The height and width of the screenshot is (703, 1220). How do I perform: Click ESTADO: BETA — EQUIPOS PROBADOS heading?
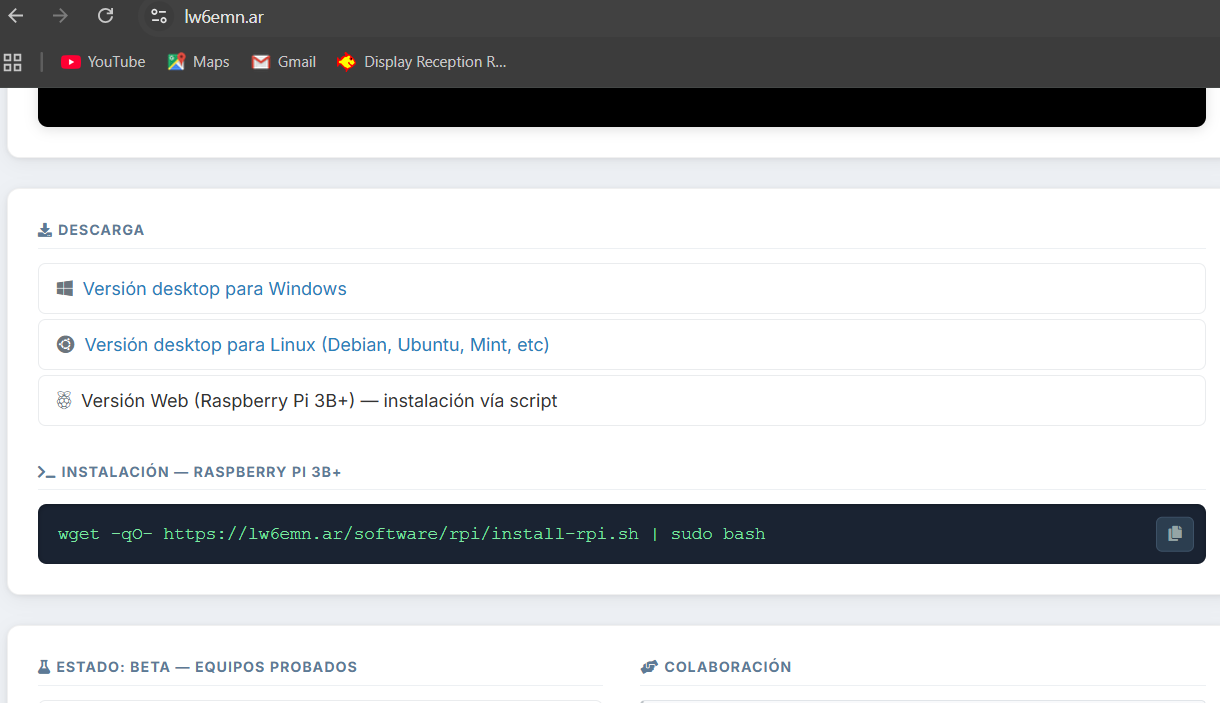click(x=206, y=667)
